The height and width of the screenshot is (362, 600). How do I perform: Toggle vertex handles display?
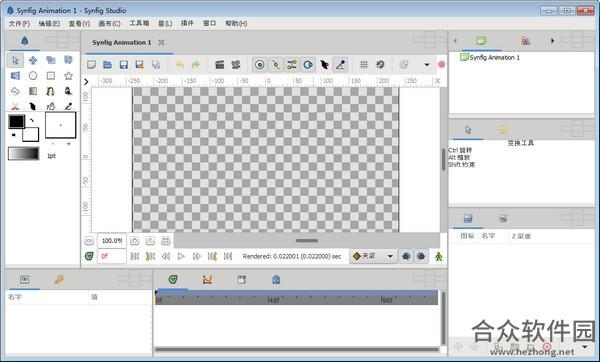pos(276,65)
